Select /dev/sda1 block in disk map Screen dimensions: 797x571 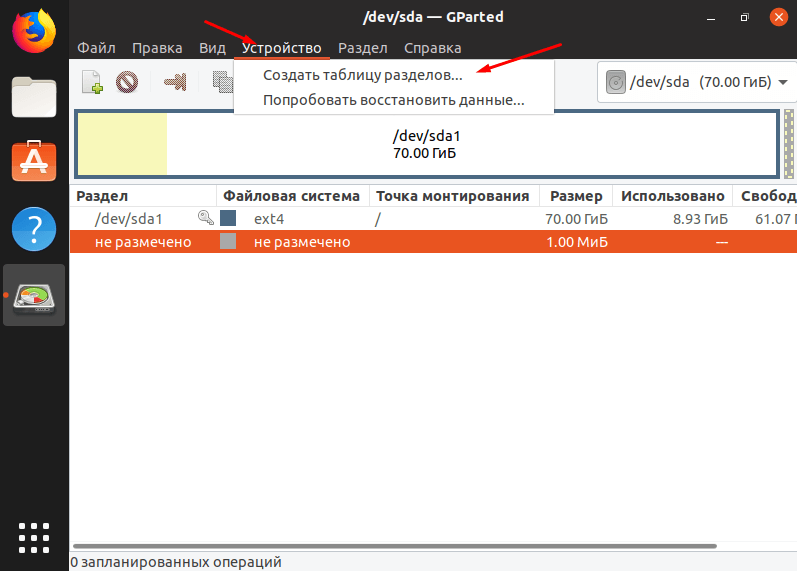[x=426, y=144]
